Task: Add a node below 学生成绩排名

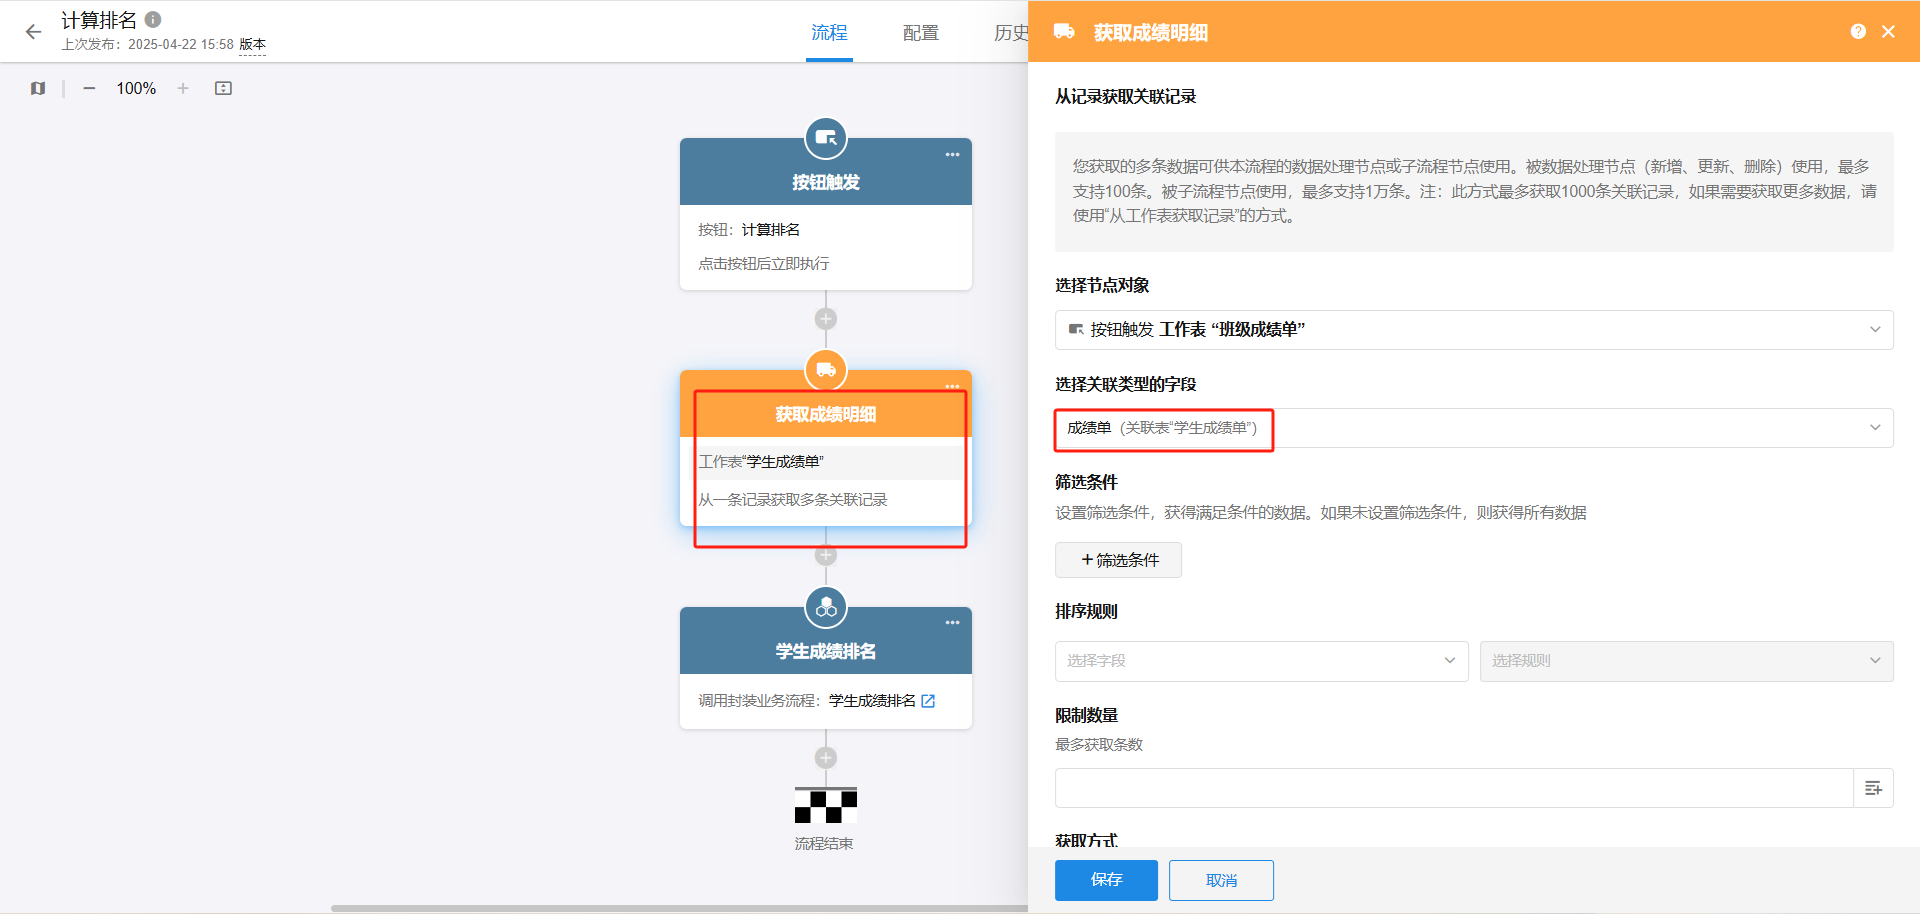Action: click(826, 758)
